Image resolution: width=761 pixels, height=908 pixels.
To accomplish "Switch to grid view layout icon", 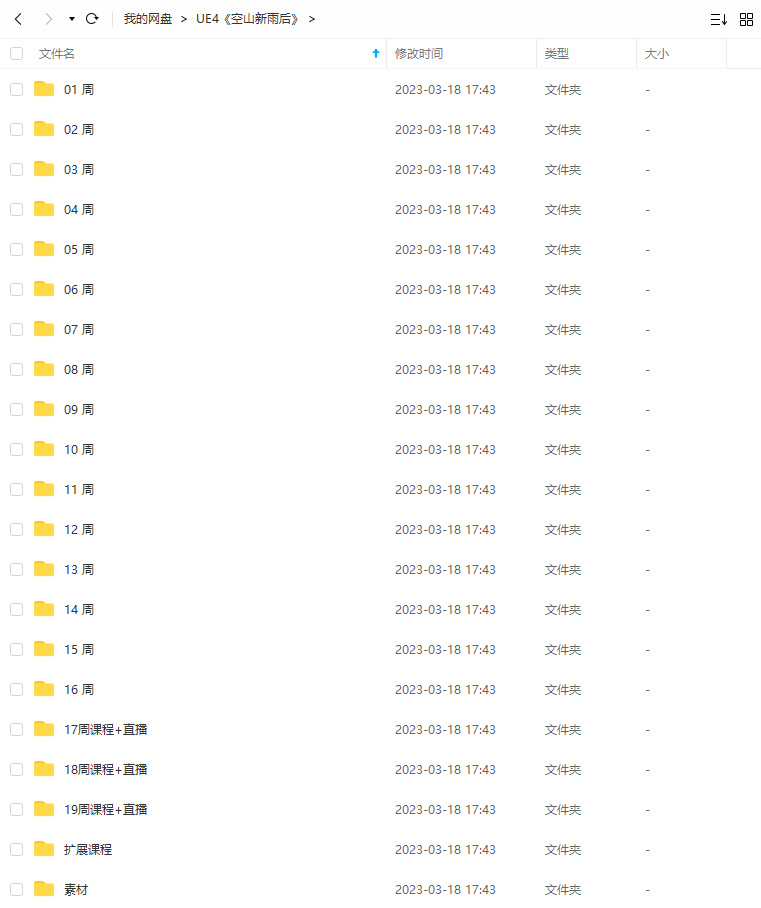I will point(747,20).
